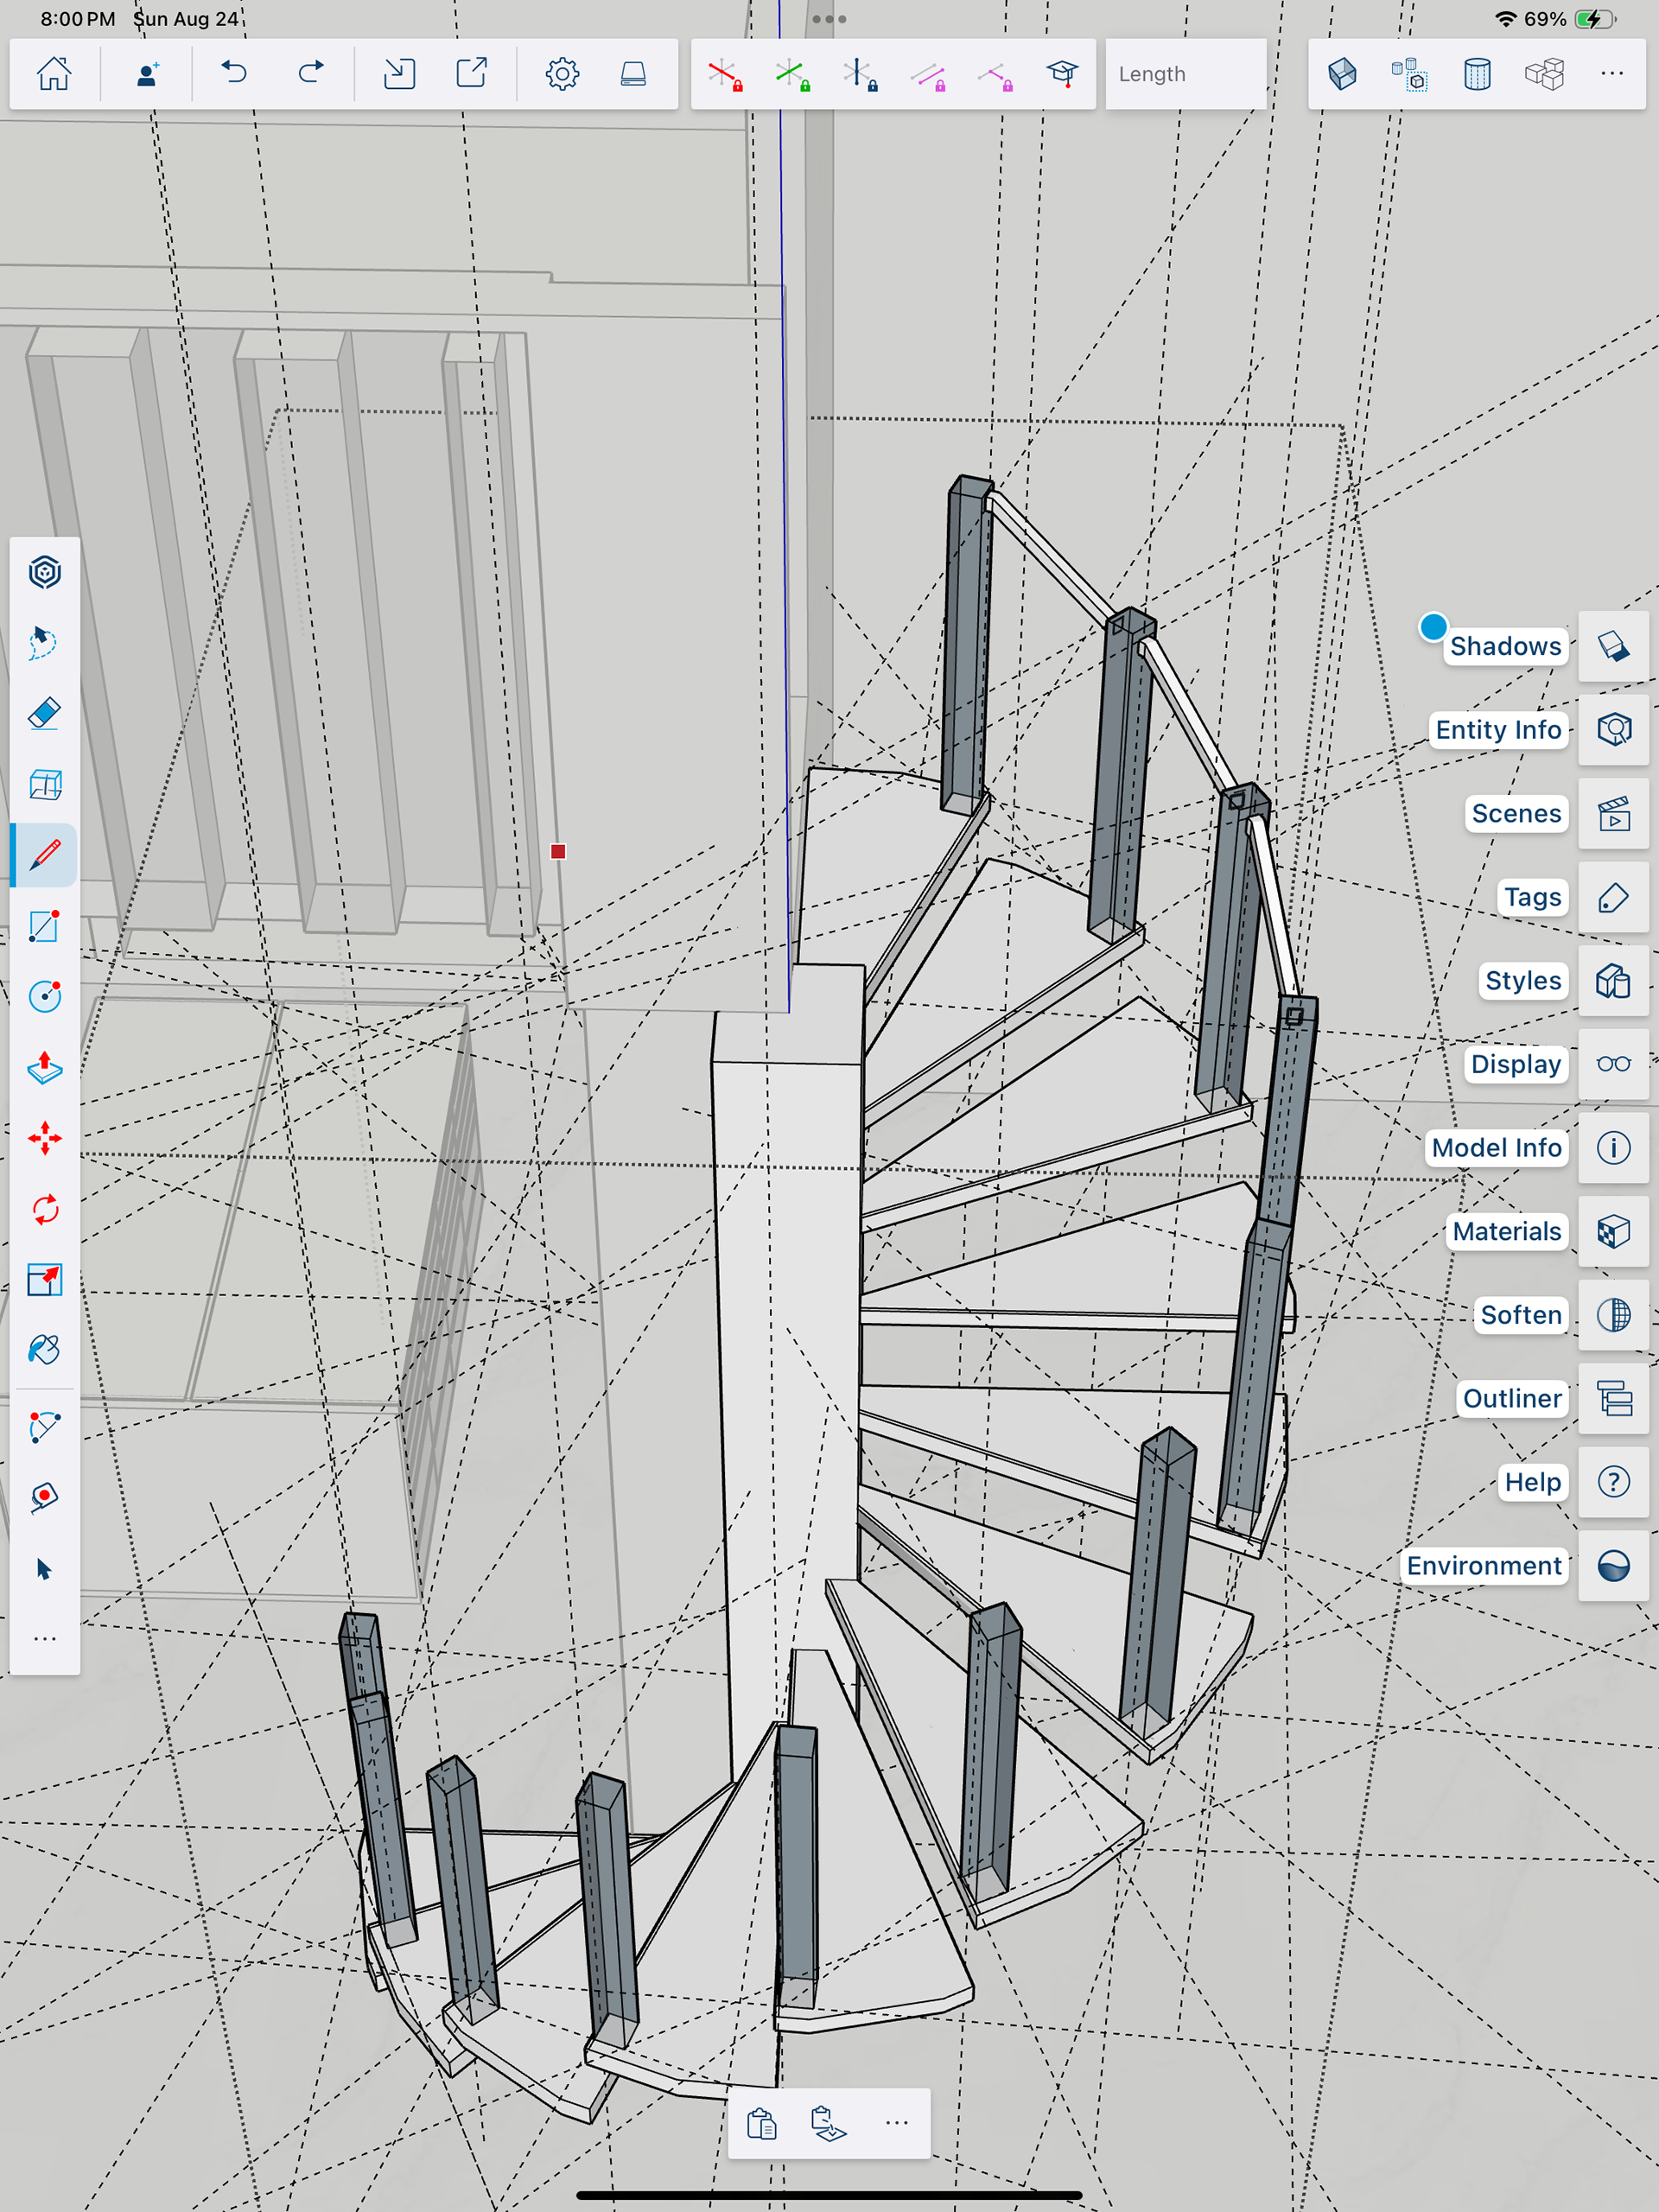Viewport: 1659px width, 2212px height.
Task: Tap the Length measurement field
Action: (x=1185, y=74)
